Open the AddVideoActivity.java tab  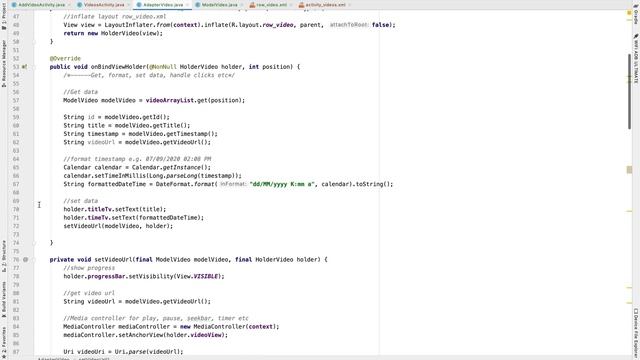coord(41,5)
